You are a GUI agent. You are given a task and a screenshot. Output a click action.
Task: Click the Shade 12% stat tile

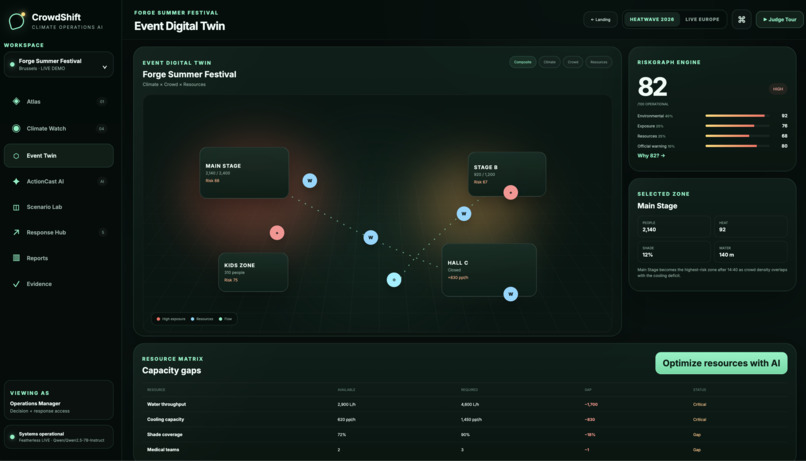click(674, 252)
